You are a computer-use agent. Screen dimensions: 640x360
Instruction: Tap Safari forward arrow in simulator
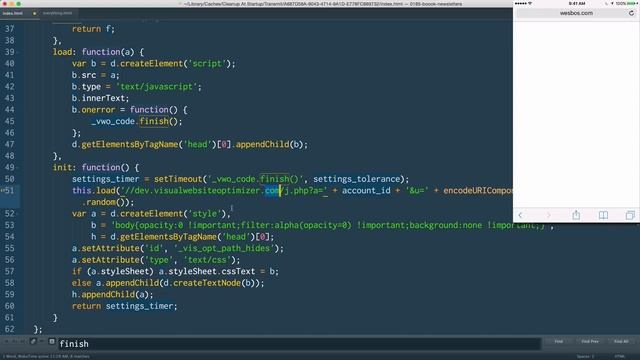coord(548,215)
